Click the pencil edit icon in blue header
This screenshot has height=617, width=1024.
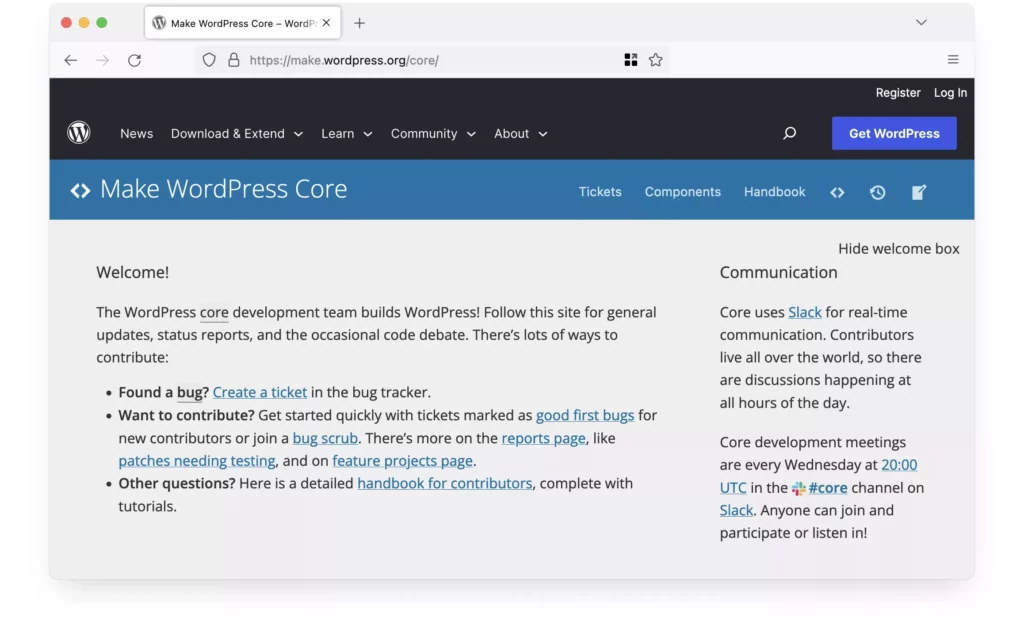(919, 192)
